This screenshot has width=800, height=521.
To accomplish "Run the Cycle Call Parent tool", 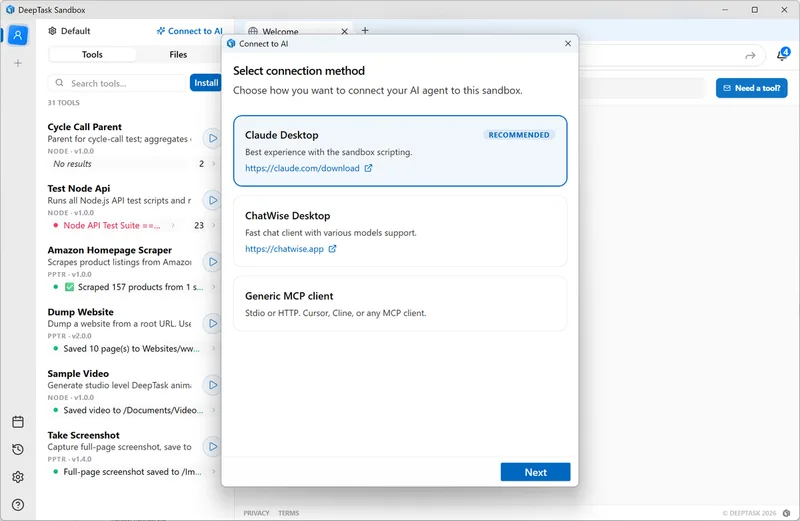I will click(x=212, y=138).
